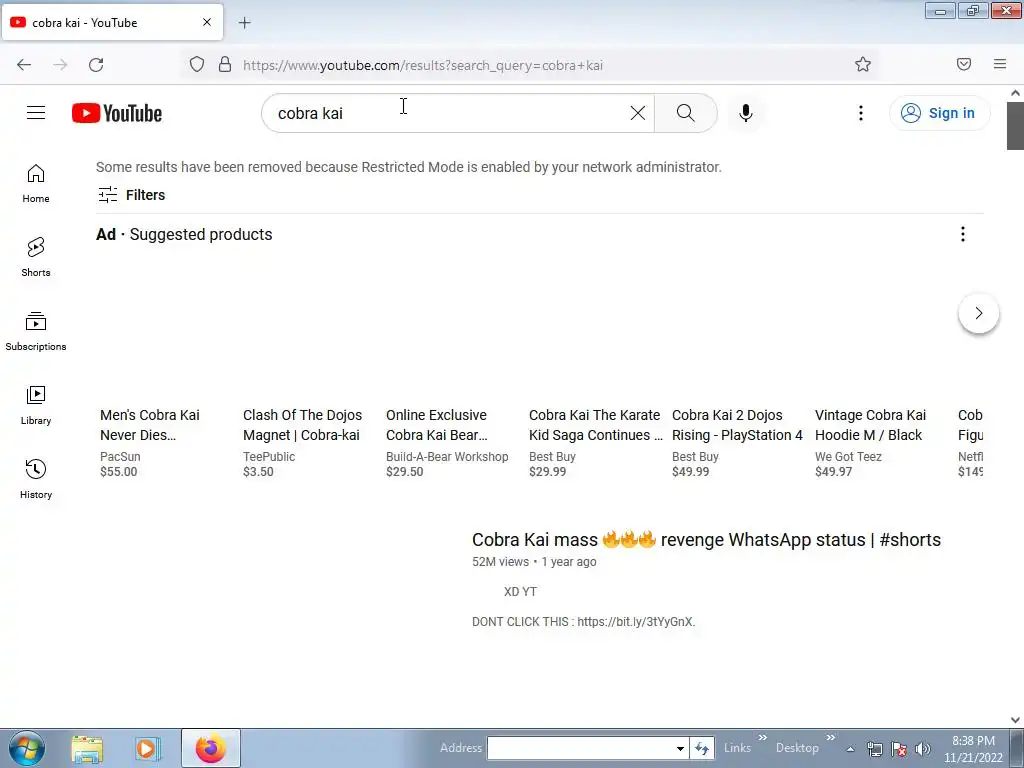Open Vintage Cobra Kai Hoodie product
Image resolution: width=1024 pixels, height=768 pixels.
point(871,425)
